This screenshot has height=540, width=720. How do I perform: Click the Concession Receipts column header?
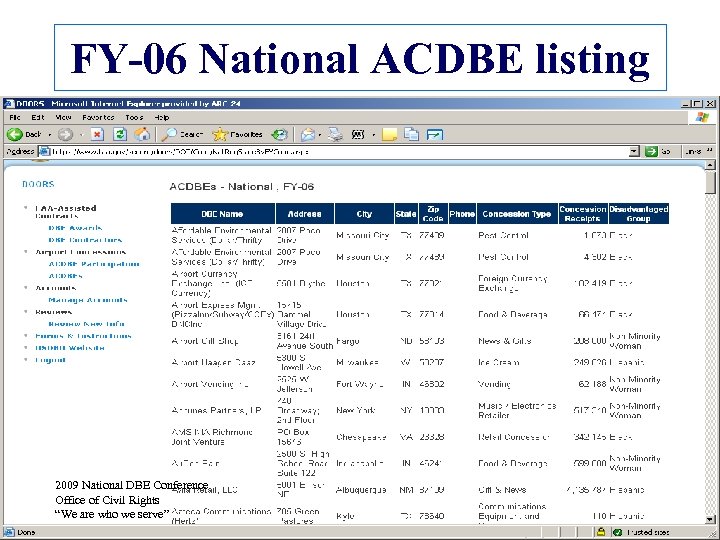click(x=583, y=214)
